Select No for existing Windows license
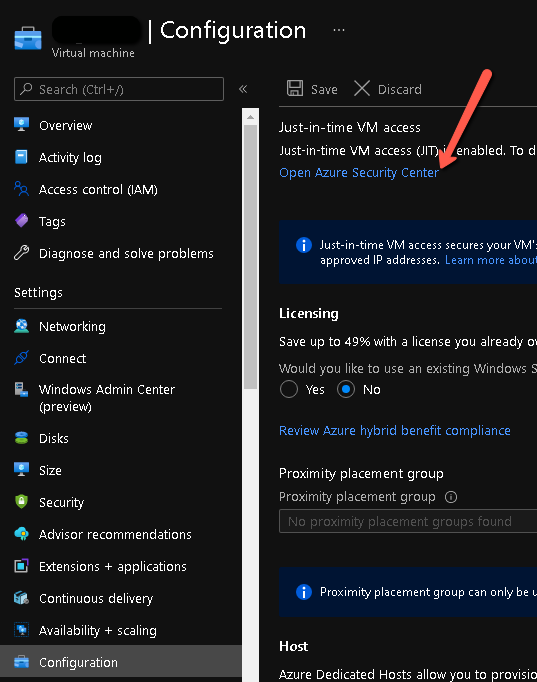 point(346,389)
